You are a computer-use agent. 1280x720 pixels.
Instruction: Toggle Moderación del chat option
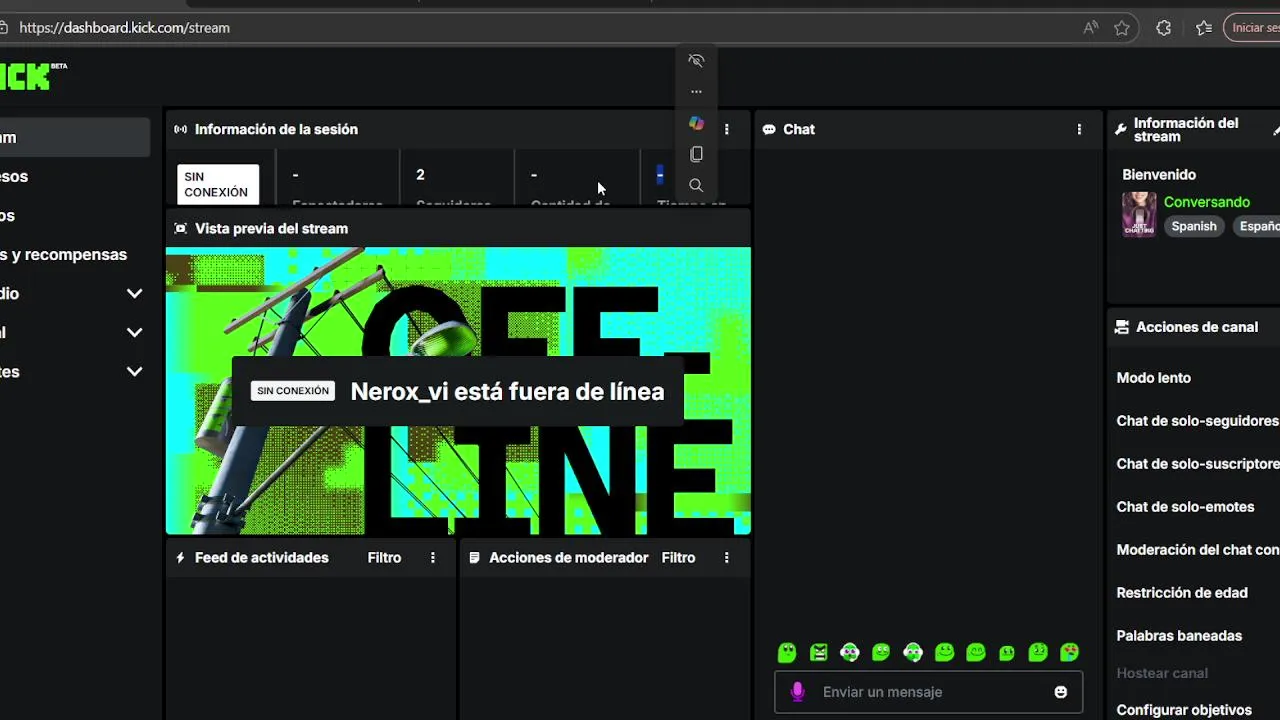[x=1198, y=550]
